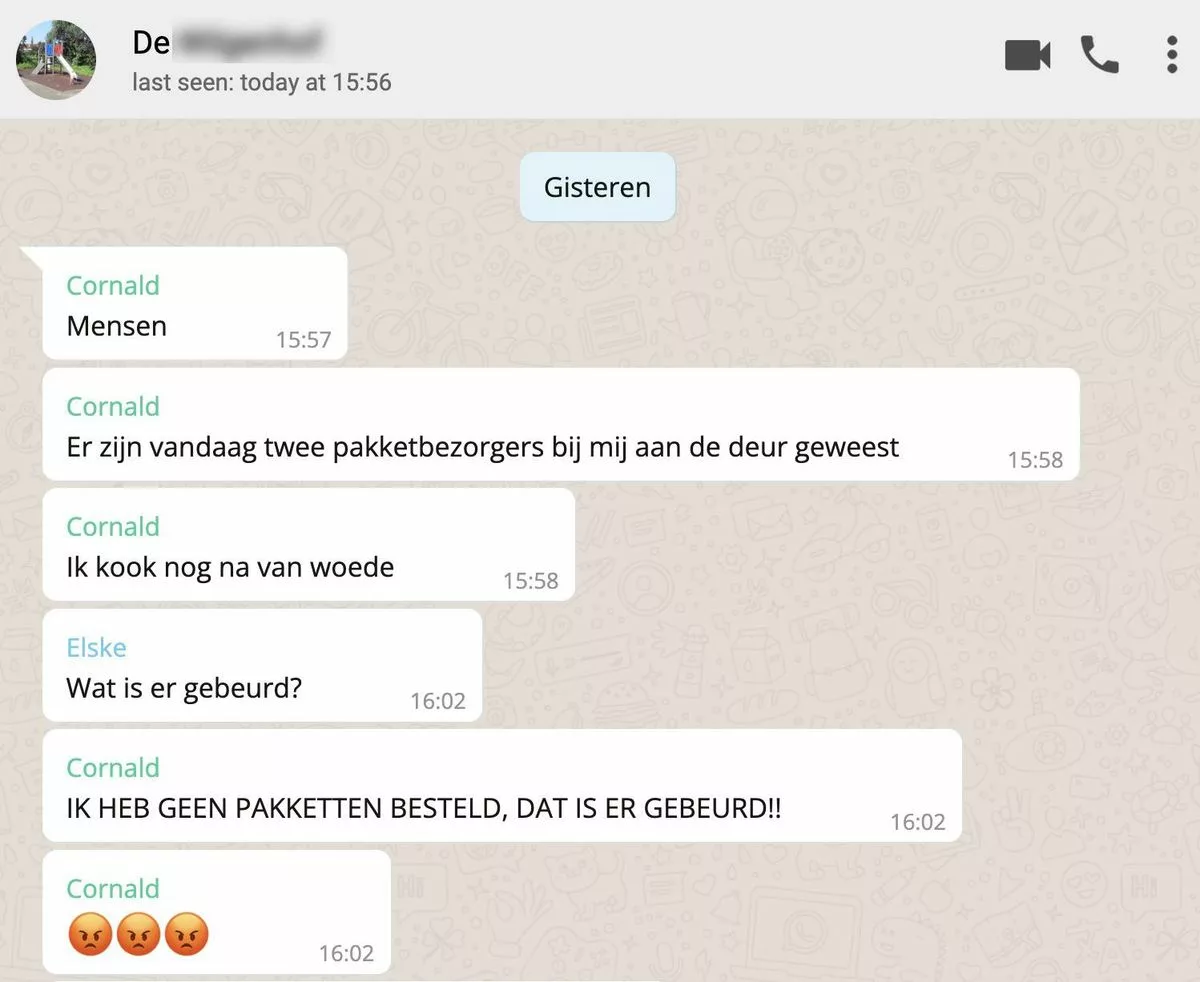This screenshot has width=1200, height=982.
Task: Click the 15:57 timestamp on the Mensen message
Action: pyautogui.click(x=303, y=340)
